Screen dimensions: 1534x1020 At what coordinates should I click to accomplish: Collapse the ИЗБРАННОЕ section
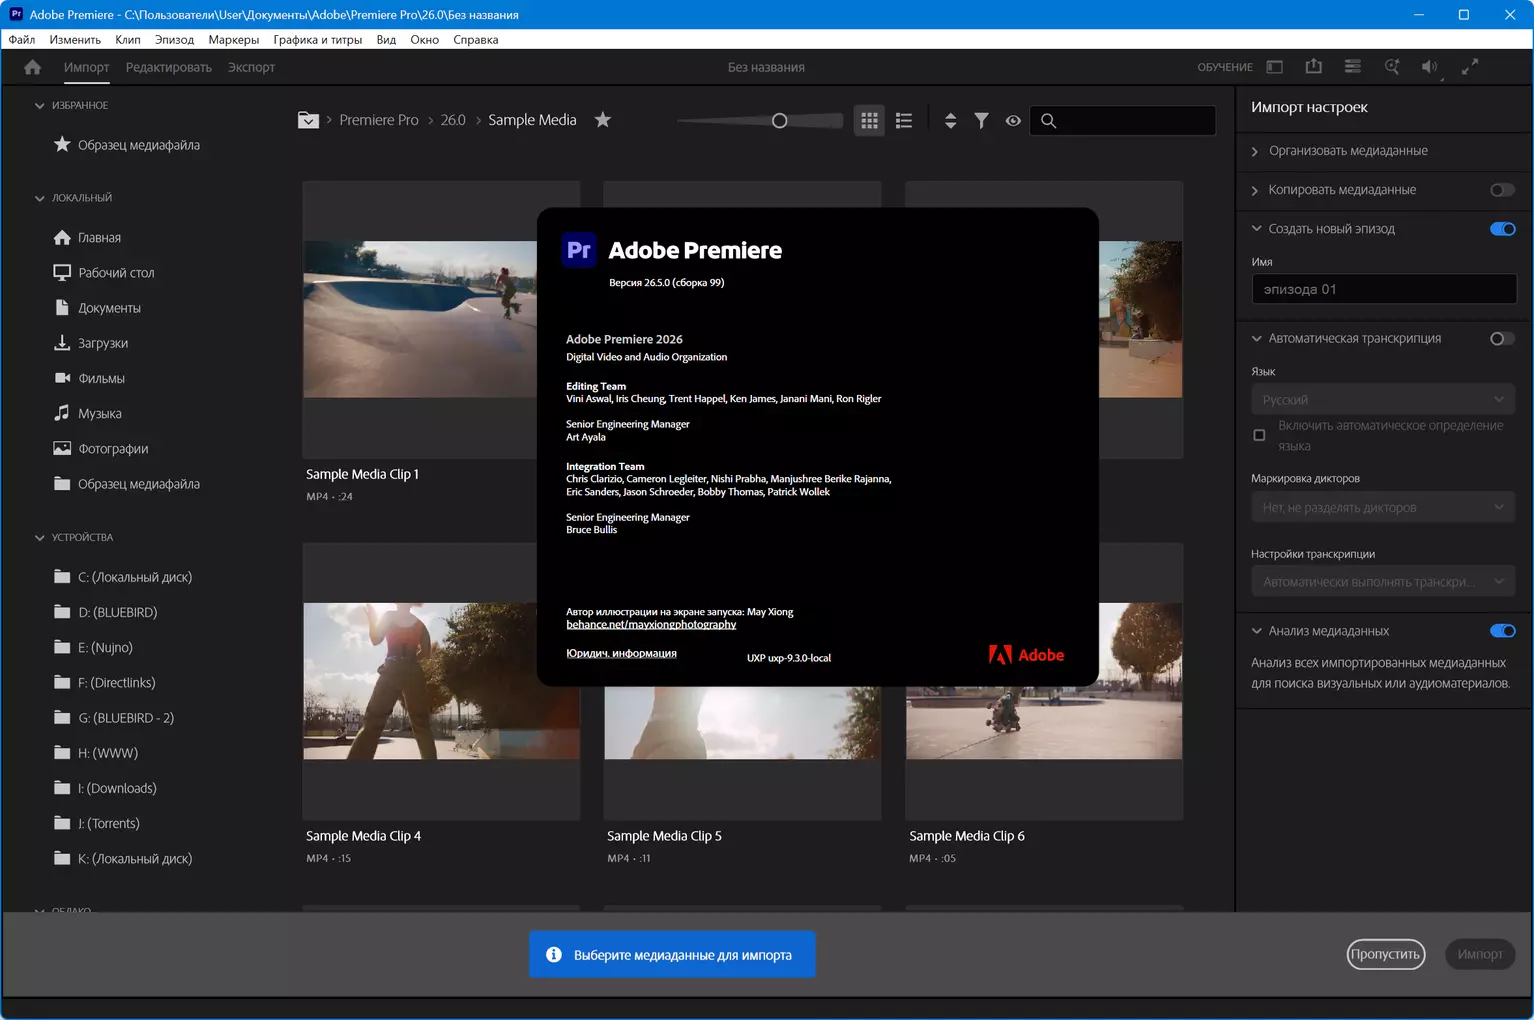pos(40,105)
